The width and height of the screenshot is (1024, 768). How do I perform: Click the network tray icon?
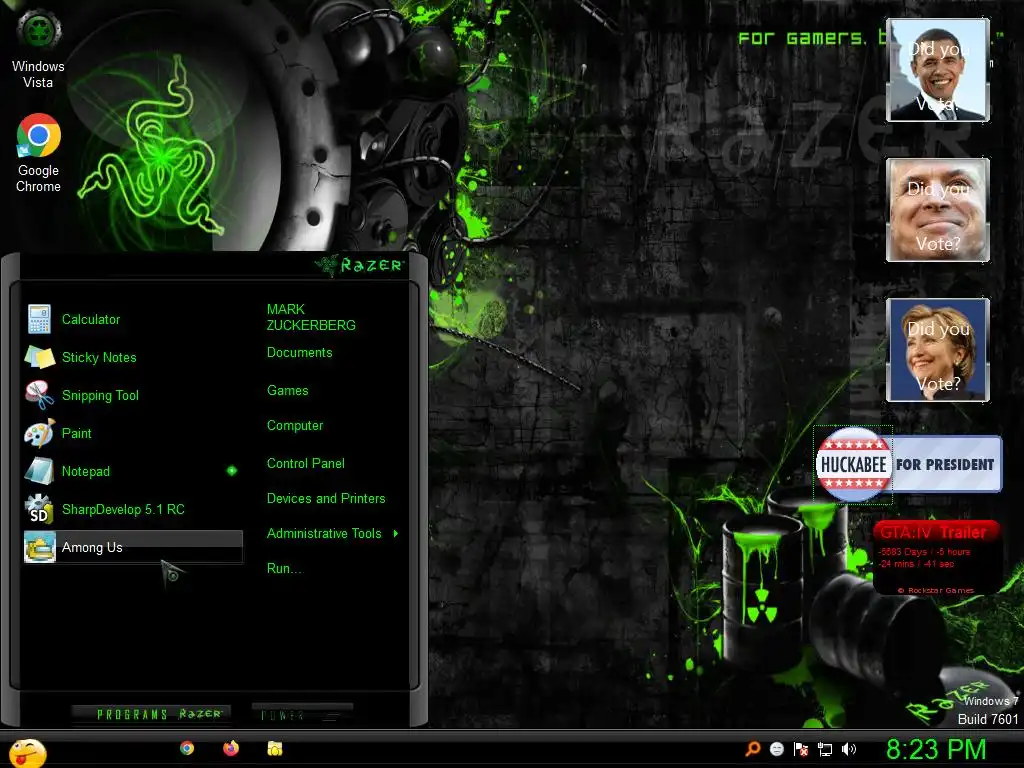(825, 749)
